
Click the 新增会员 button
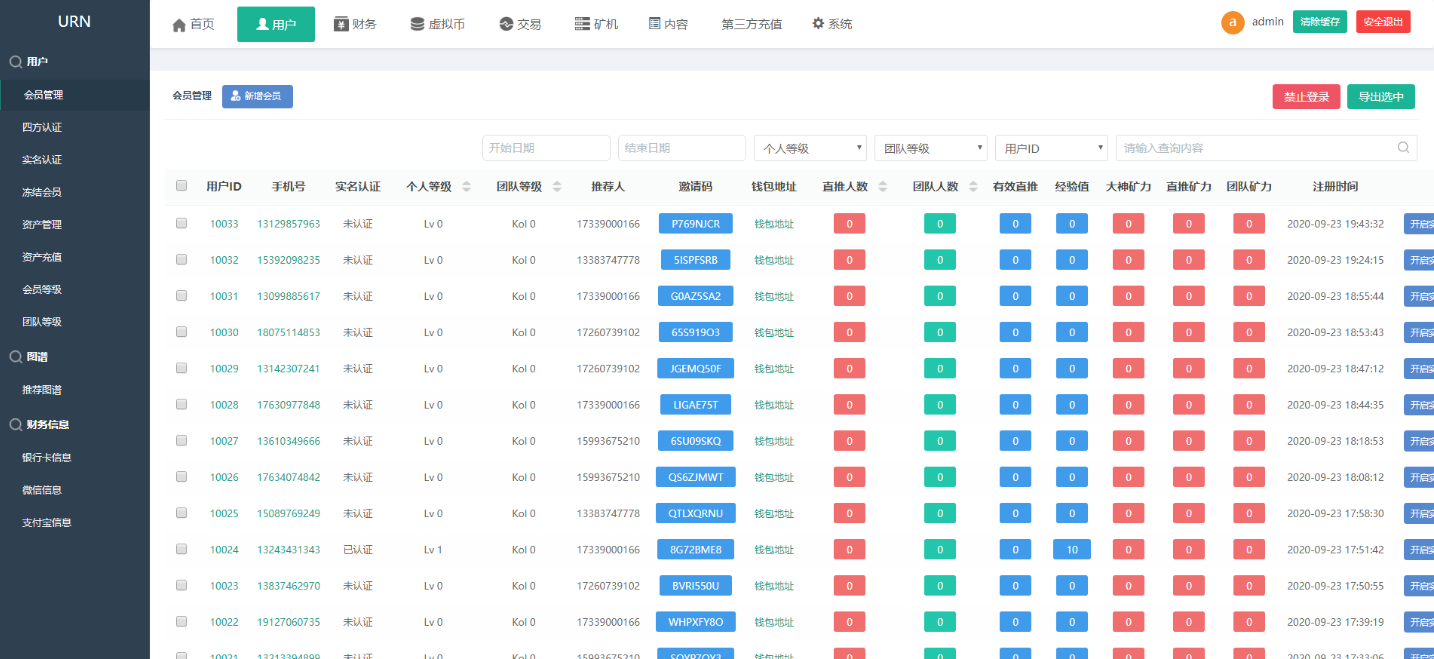coord(257,96)
